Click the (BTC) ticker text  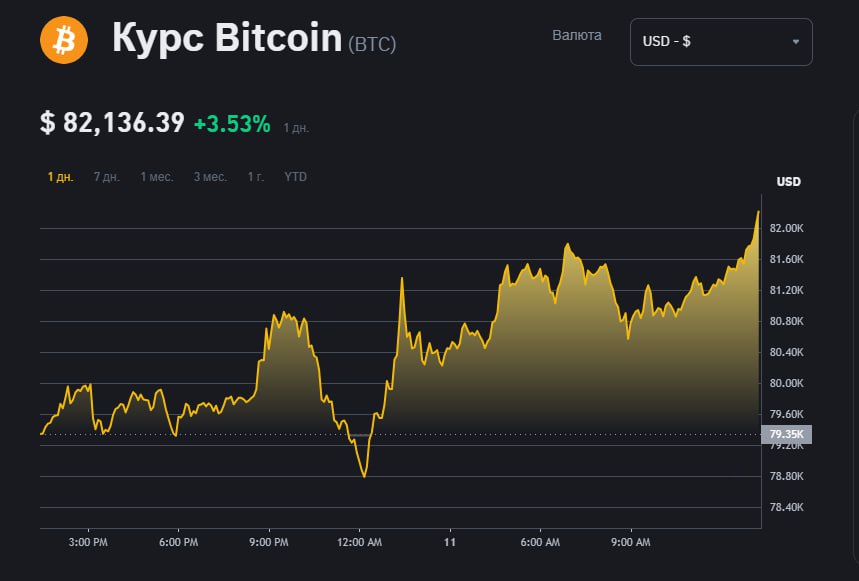point(372,44)
